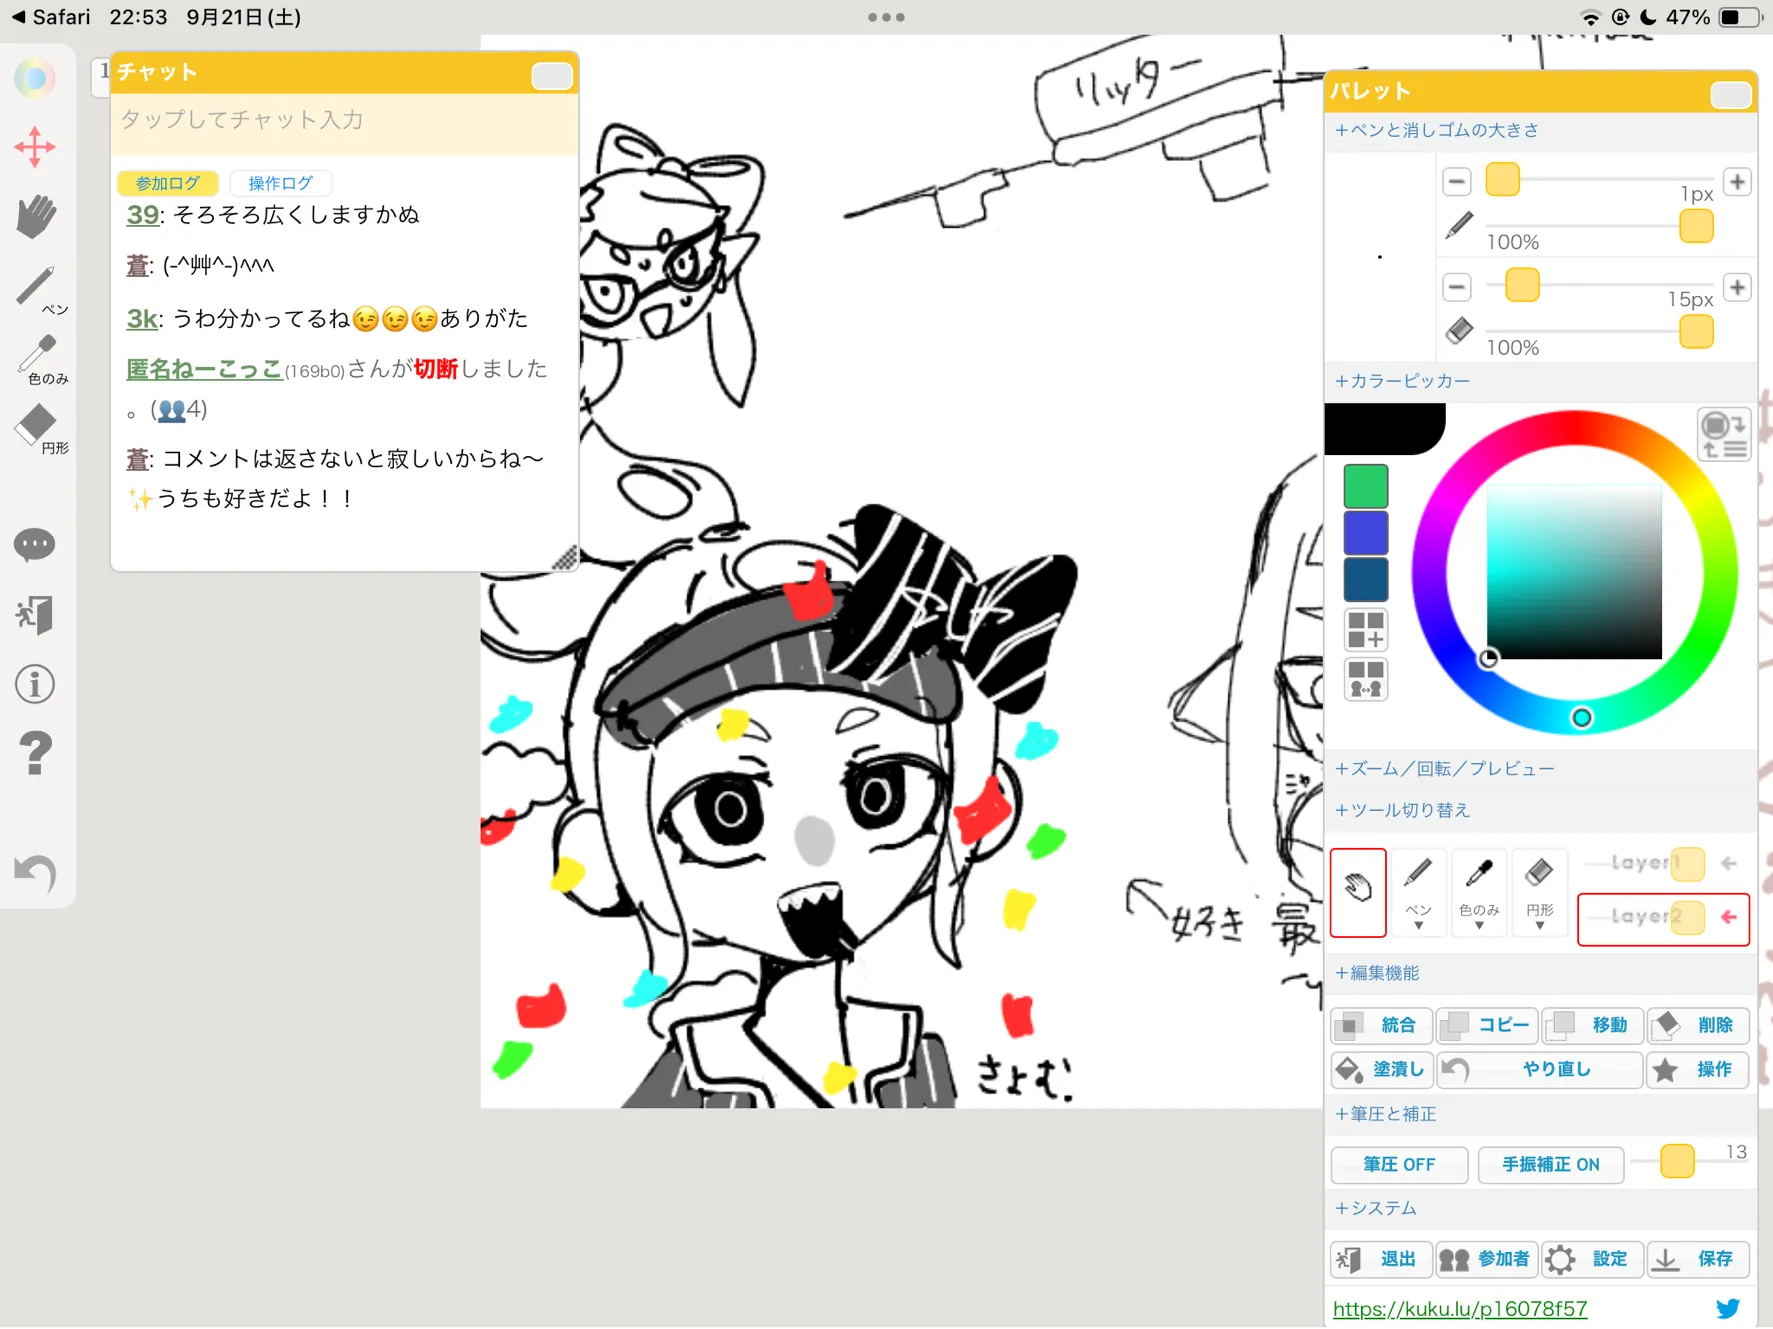The image size is (1773, 1329).
Task: Click the swap swatch palette icon
Action: [1366, 679]
